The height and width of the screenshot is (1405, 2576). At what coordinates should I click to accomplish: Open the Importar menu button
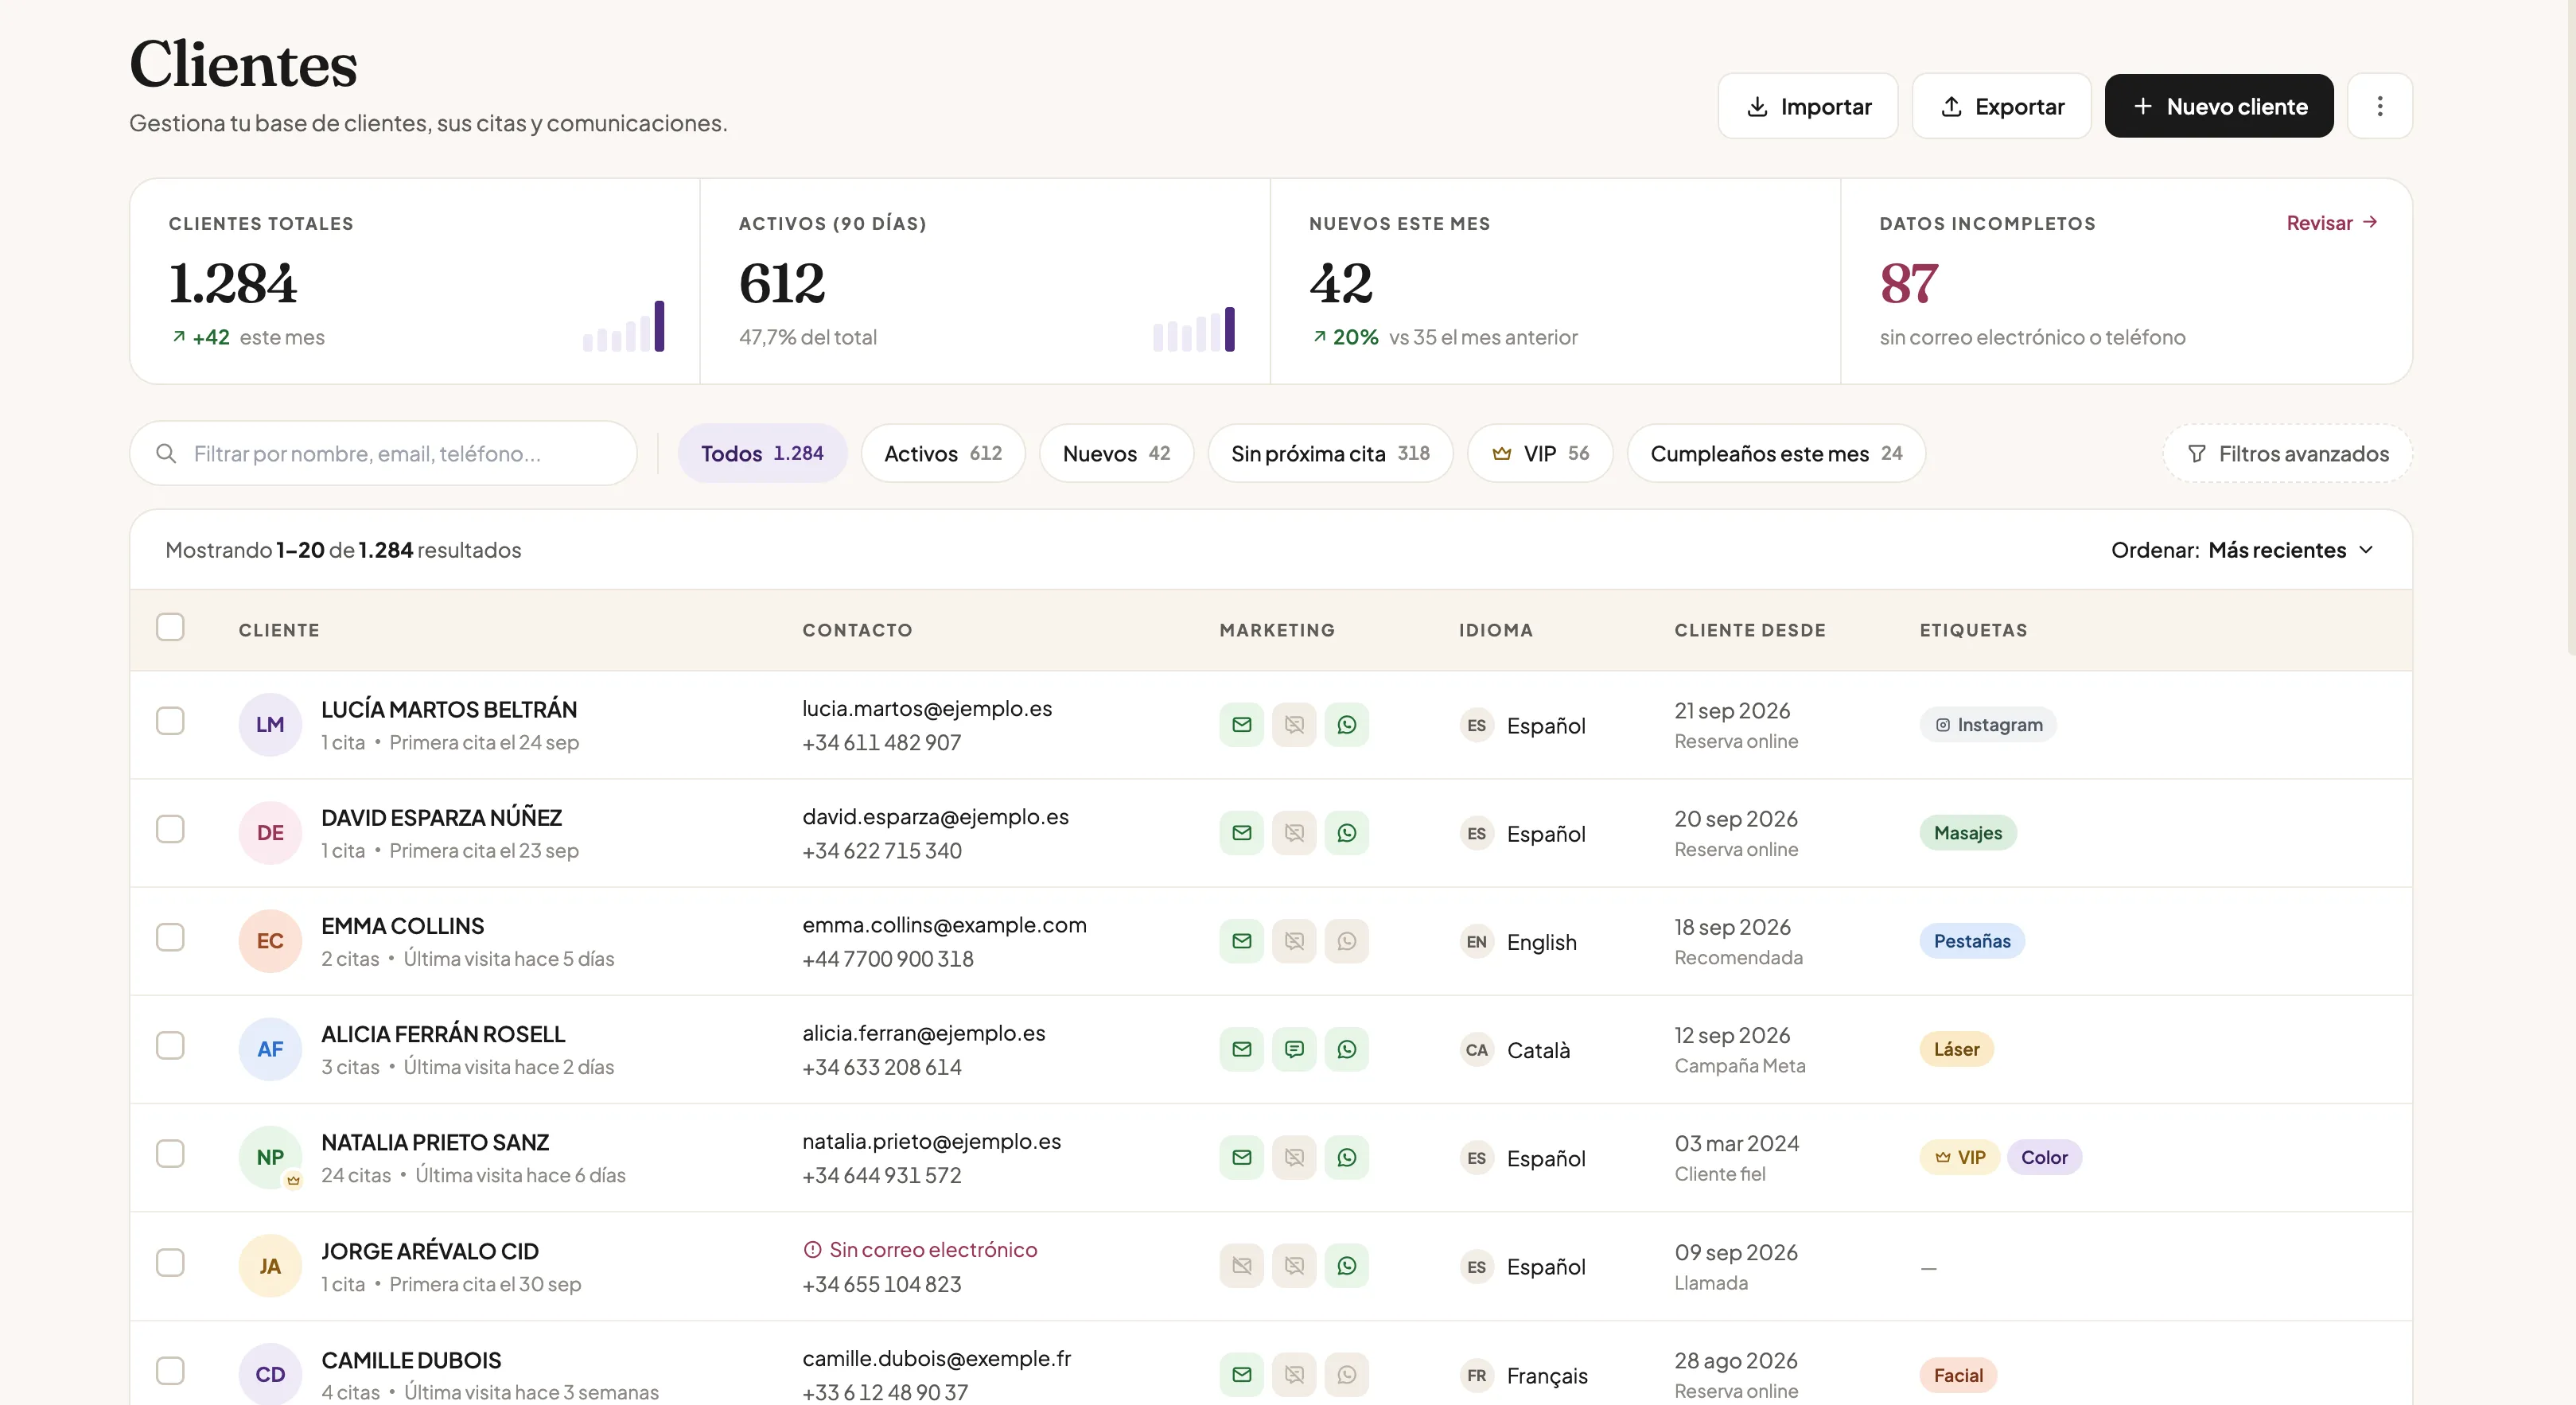1807,106
